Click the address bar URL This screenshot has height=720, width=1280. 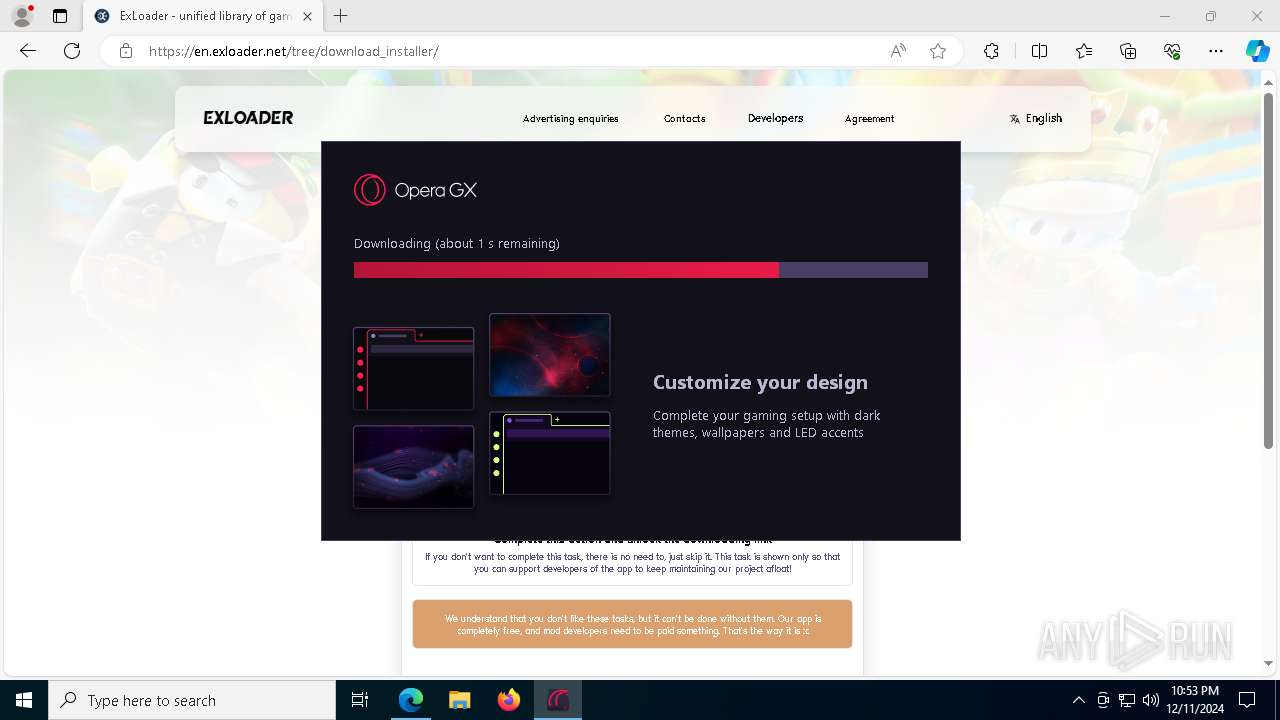pyautogui.click(x=293, y=51)
